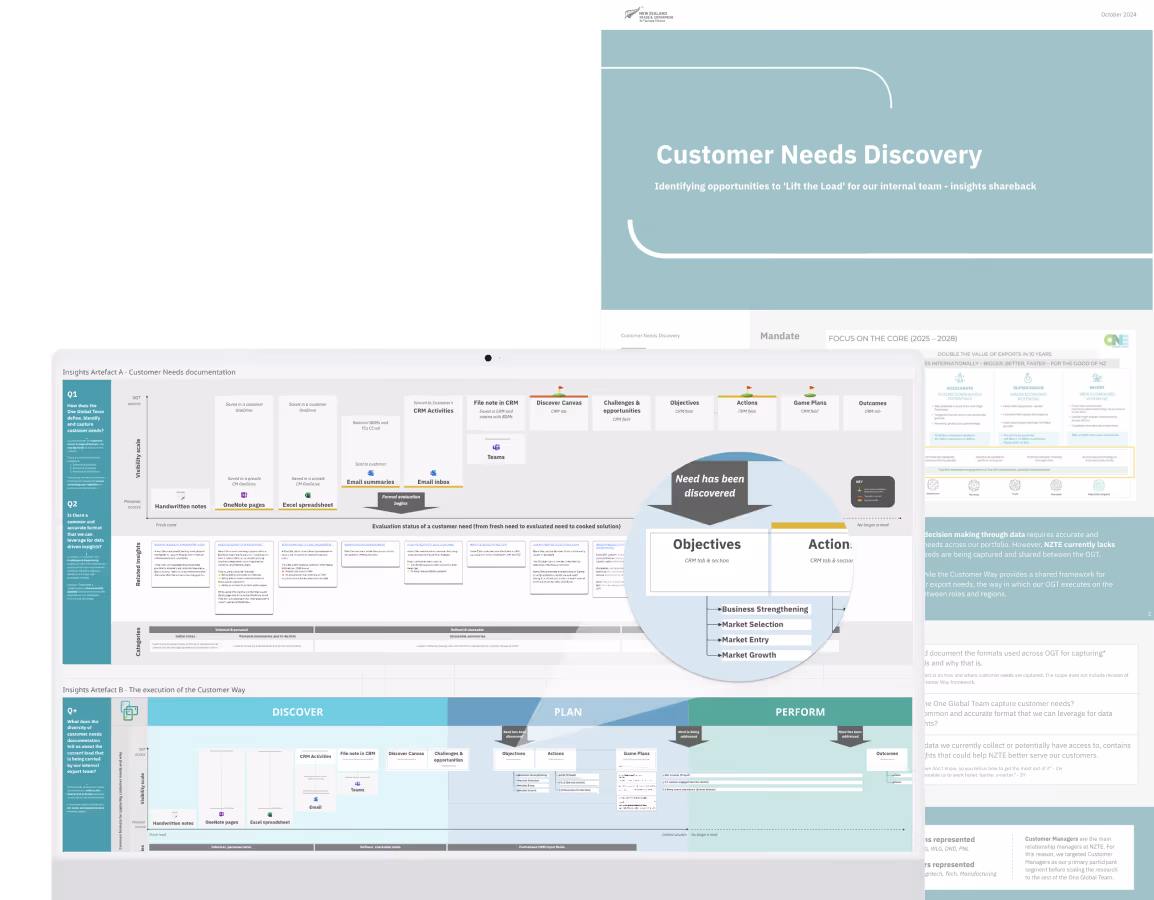This screenshot has width=1154, height=900.
Task: Click the 'Related insights' row label
Action: click(x=138, y=564)
